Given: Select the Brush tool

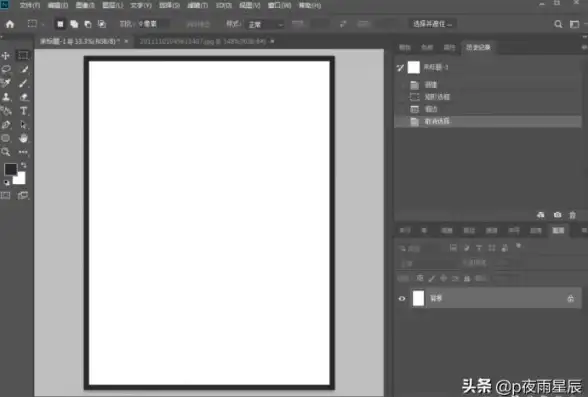Looking at the screenshot, I should click(23, 83).
